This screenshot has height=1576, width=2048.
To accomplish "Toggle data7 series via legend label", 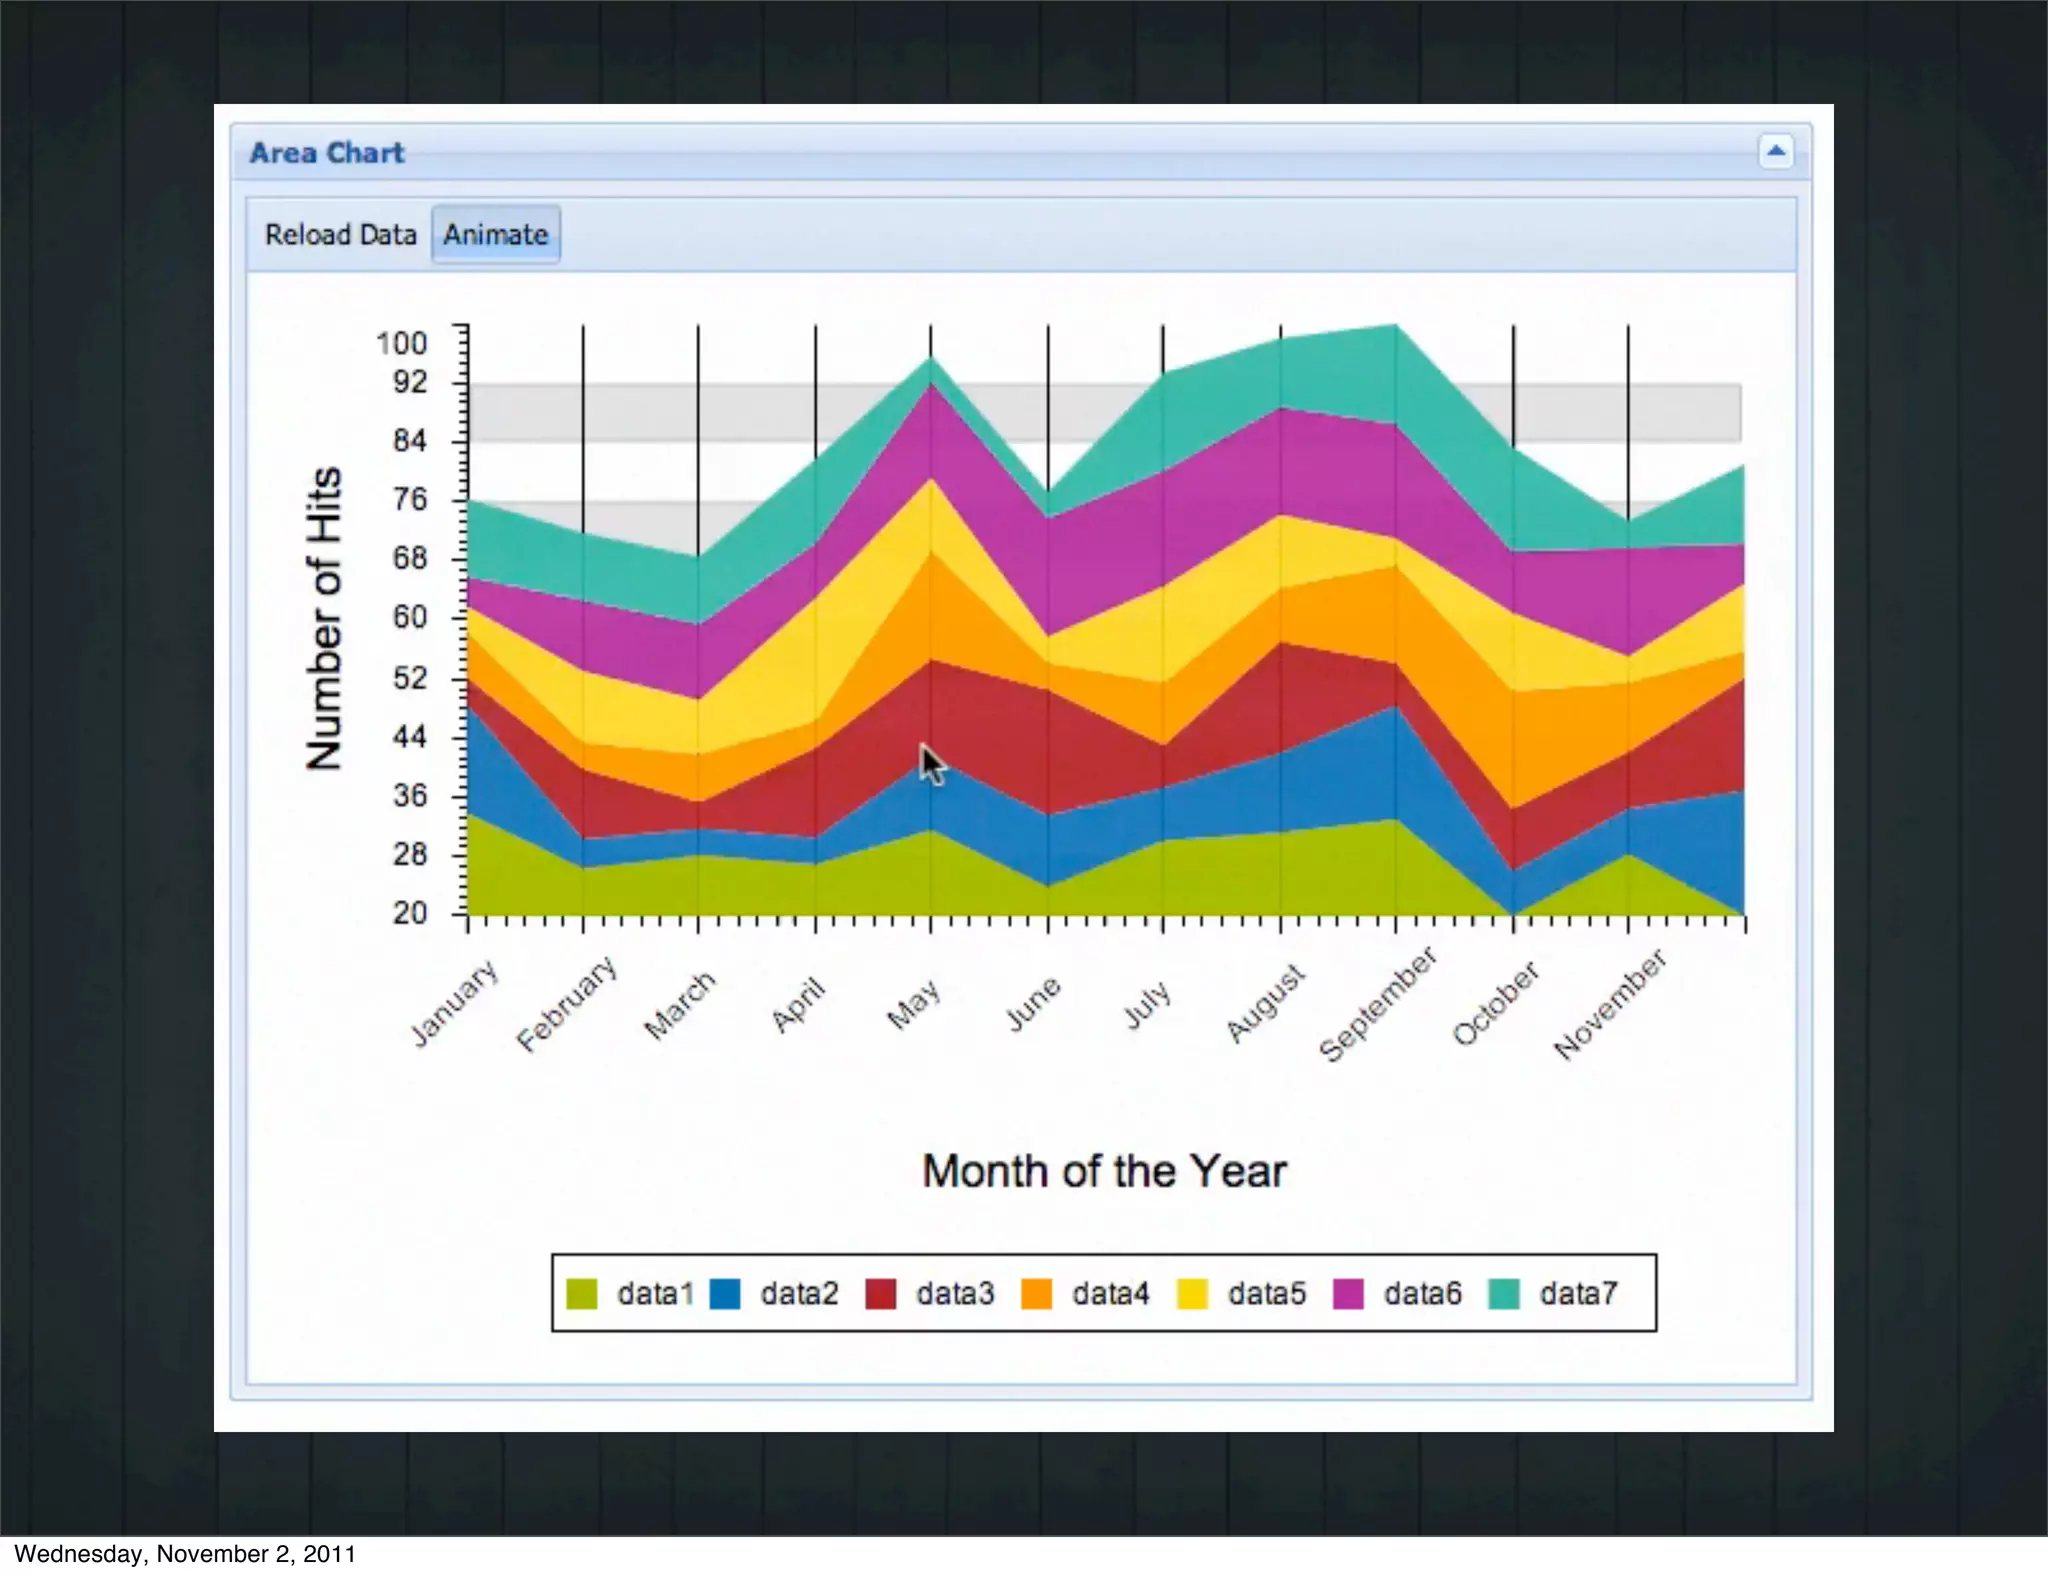I will [x=1578, y=1293].
